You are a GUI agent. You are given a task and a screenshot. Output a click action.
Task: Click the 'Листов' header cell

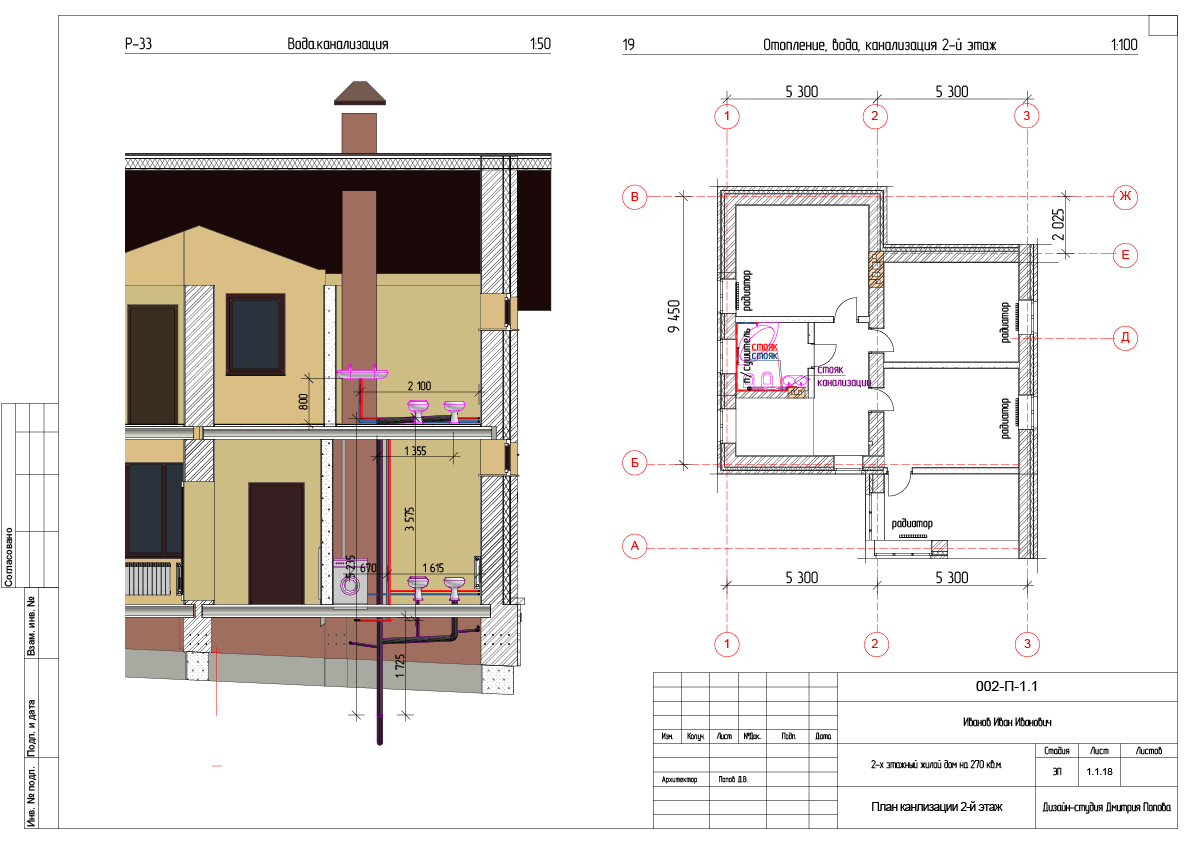tap(1149, 751)
